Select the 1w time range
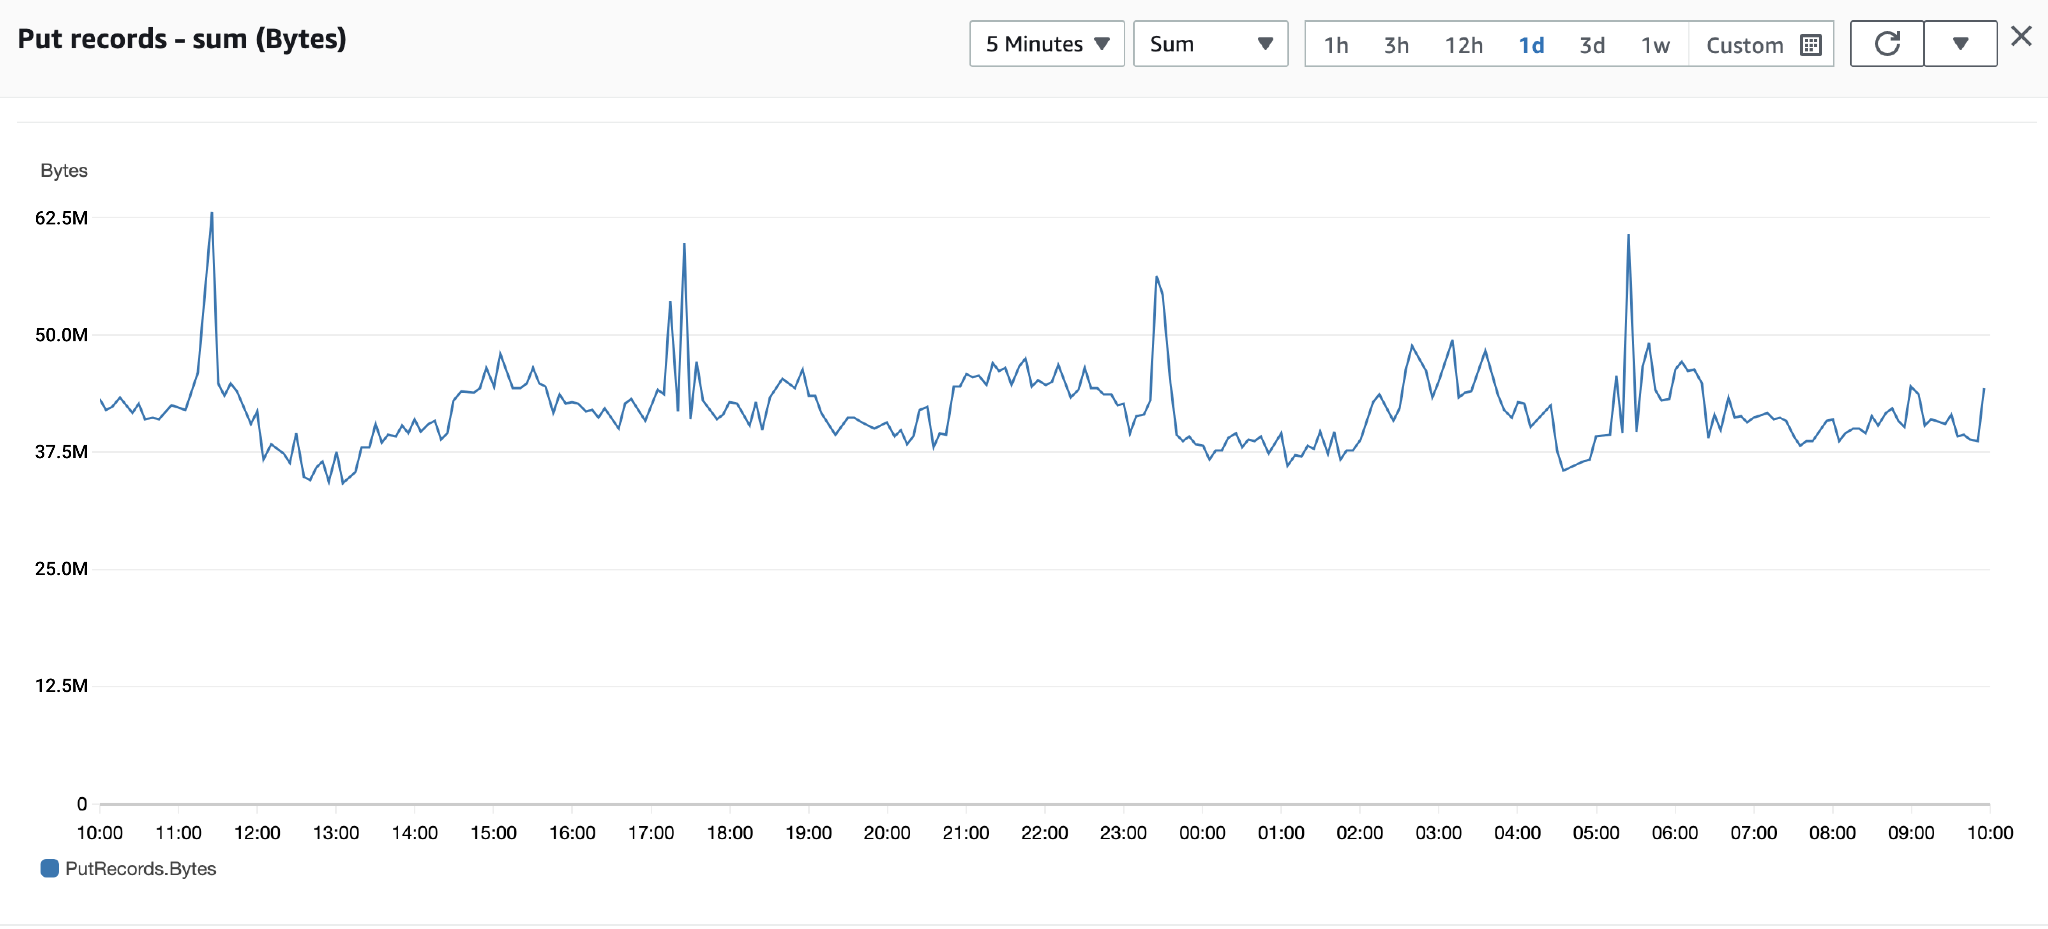 pos(1655,45)
